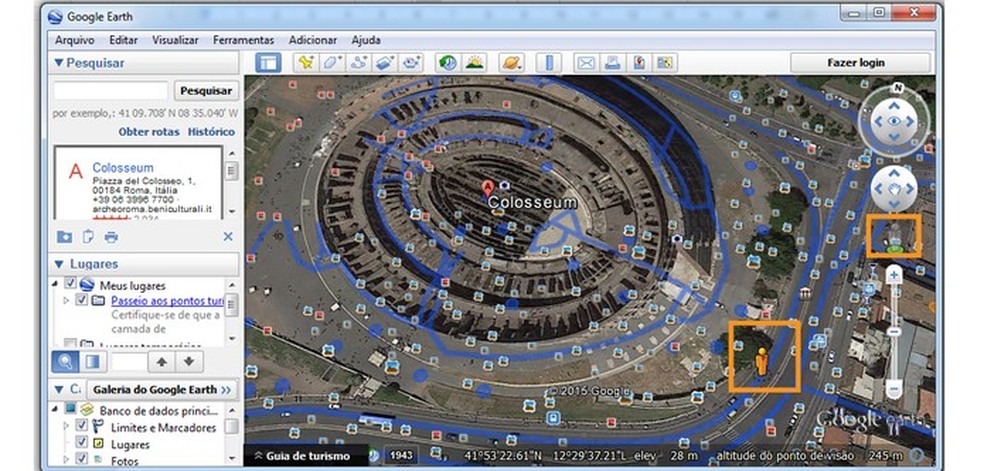
Task: Open the Colosseum search result link
Action: pyautogui.click(x=123, y=167)
